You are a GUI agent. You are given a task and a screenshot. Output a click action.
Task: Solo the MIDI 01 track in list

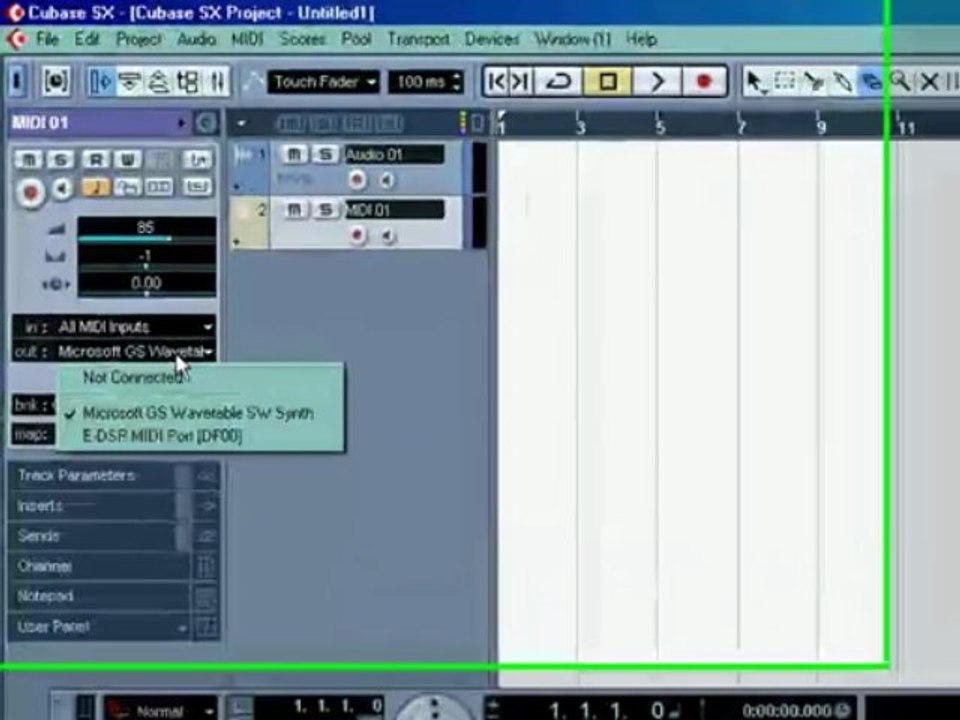[326, 210]
